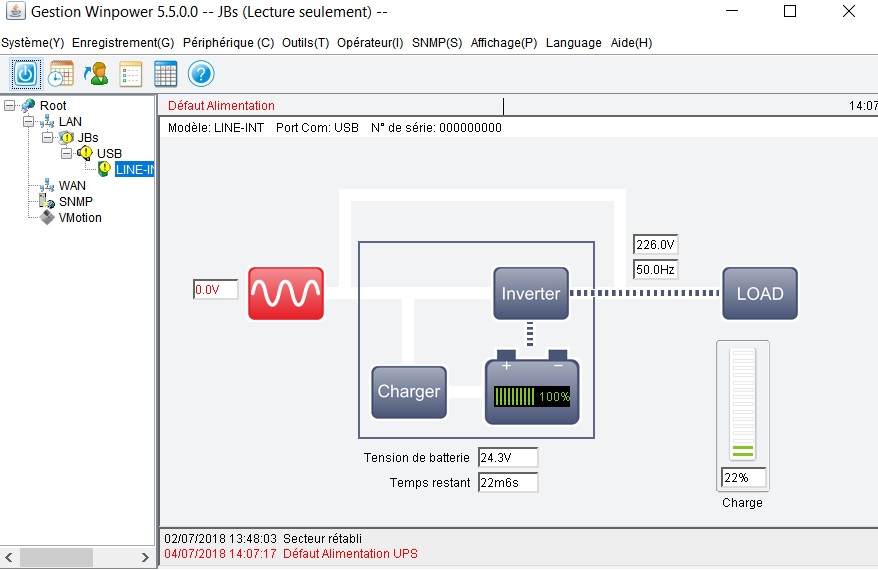Viewport: 878px width, 570px height.
Task: Click the red AC input sine wave icon
Action: pyautogui.click(x=286, y=293)
